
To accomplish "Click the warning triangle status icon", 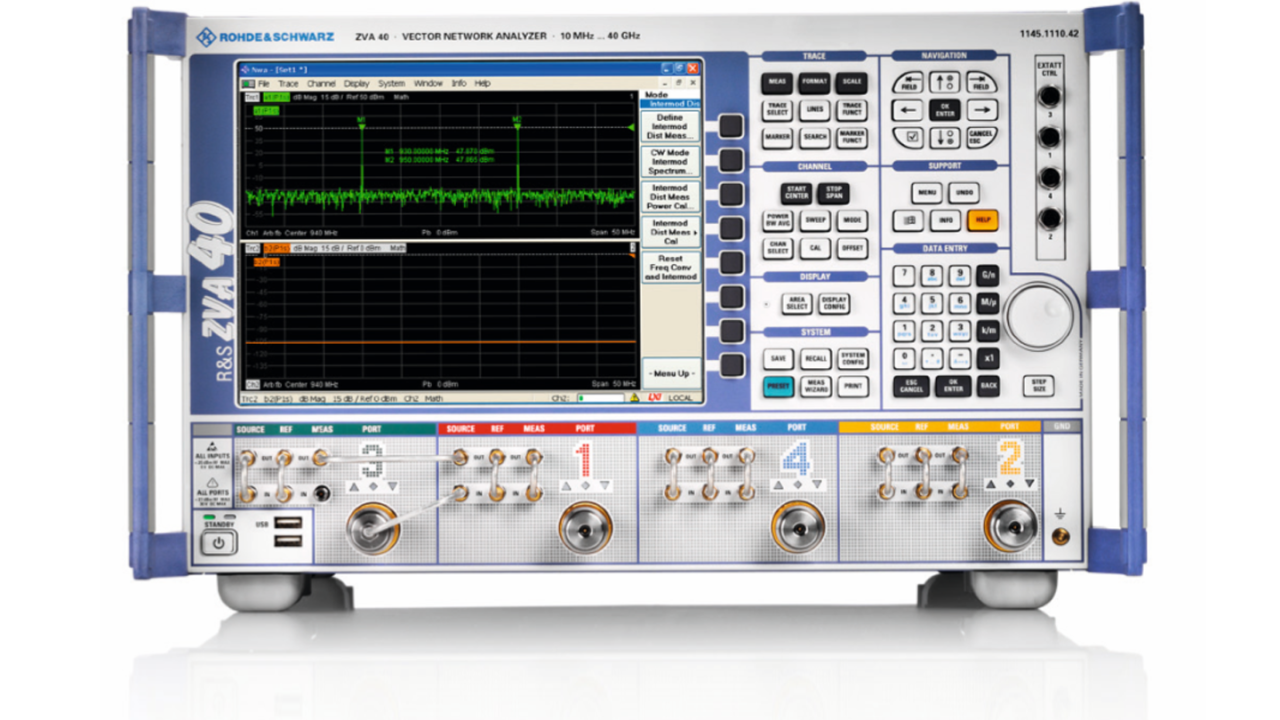I will point(633,398).
